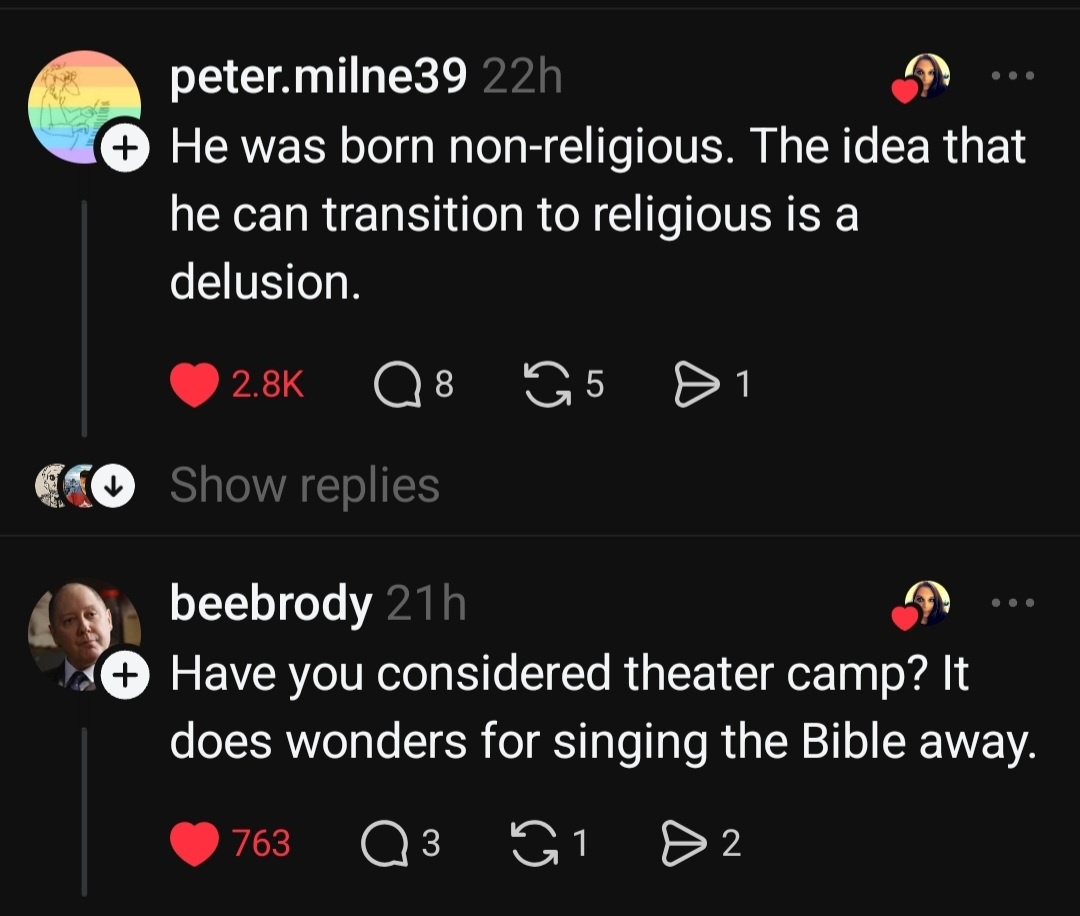Open the beebrody username profile
Screen dimensions: 1080x916
click(270, 603)
